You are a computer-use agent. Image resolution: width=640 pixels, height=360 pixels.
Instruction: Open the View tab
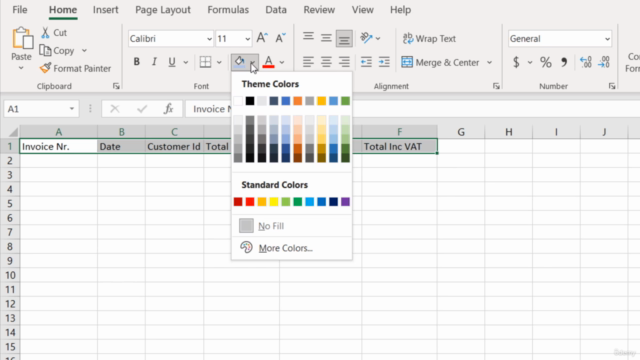[x=362, y=10]
